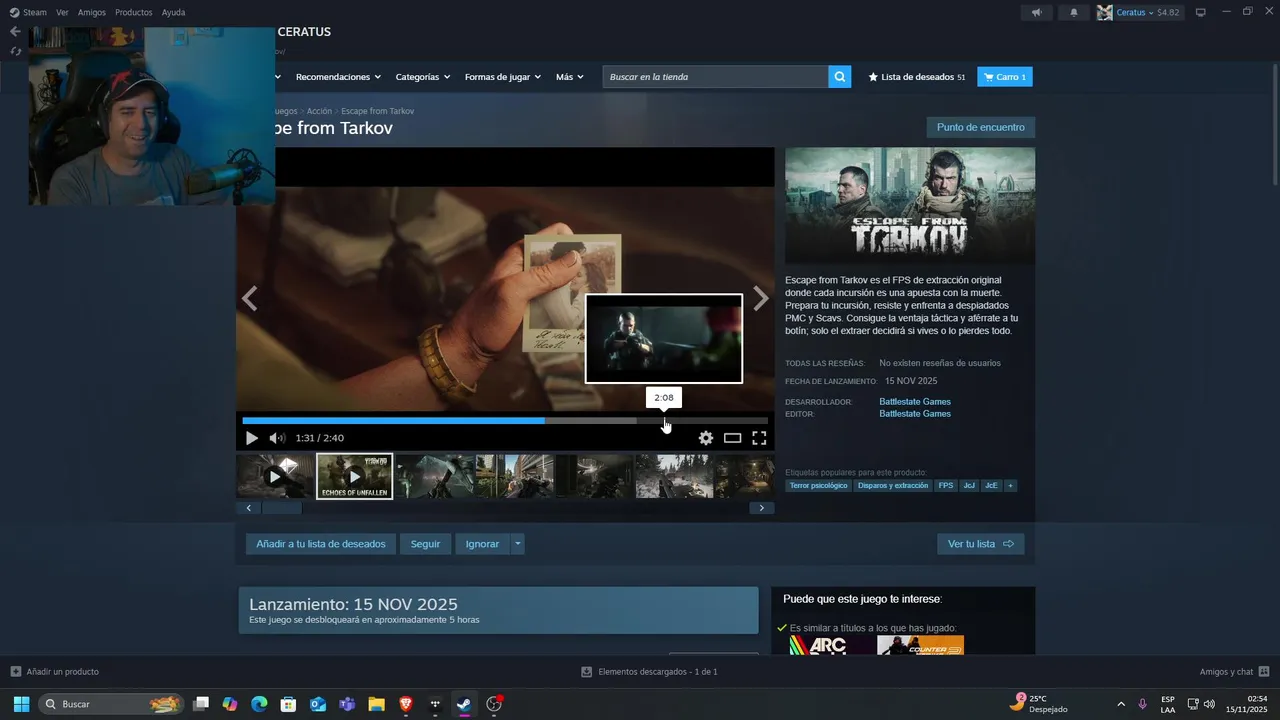The height and width of the screenshot is (720, 1280).
Task: Select the Terror psicológico tag
Action: click(818, 486)
